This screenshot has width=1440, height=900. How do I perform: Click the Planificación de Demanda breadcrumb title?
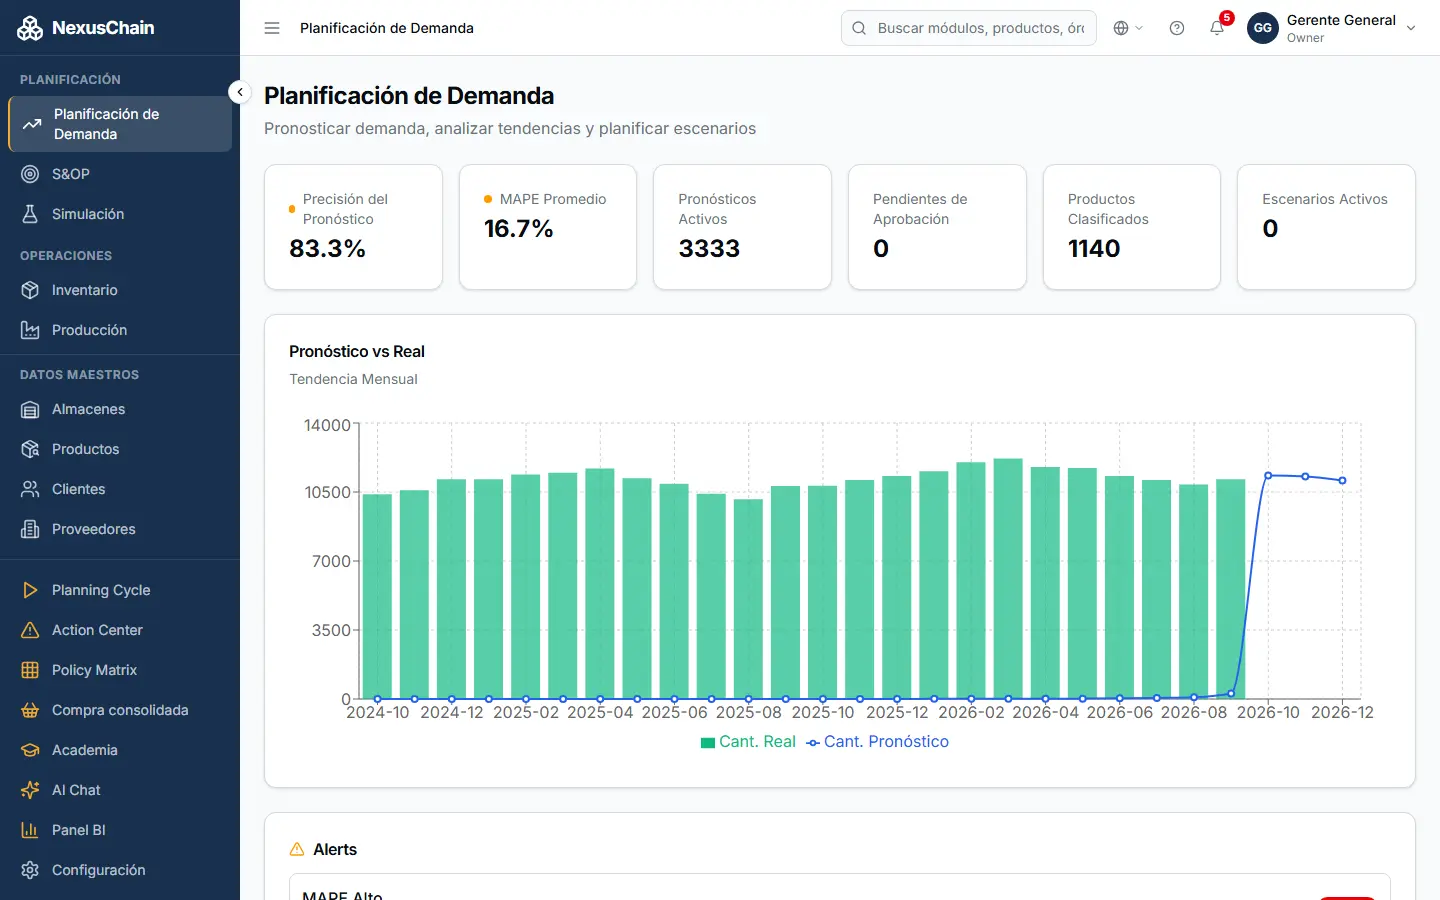tap(387, 28)
